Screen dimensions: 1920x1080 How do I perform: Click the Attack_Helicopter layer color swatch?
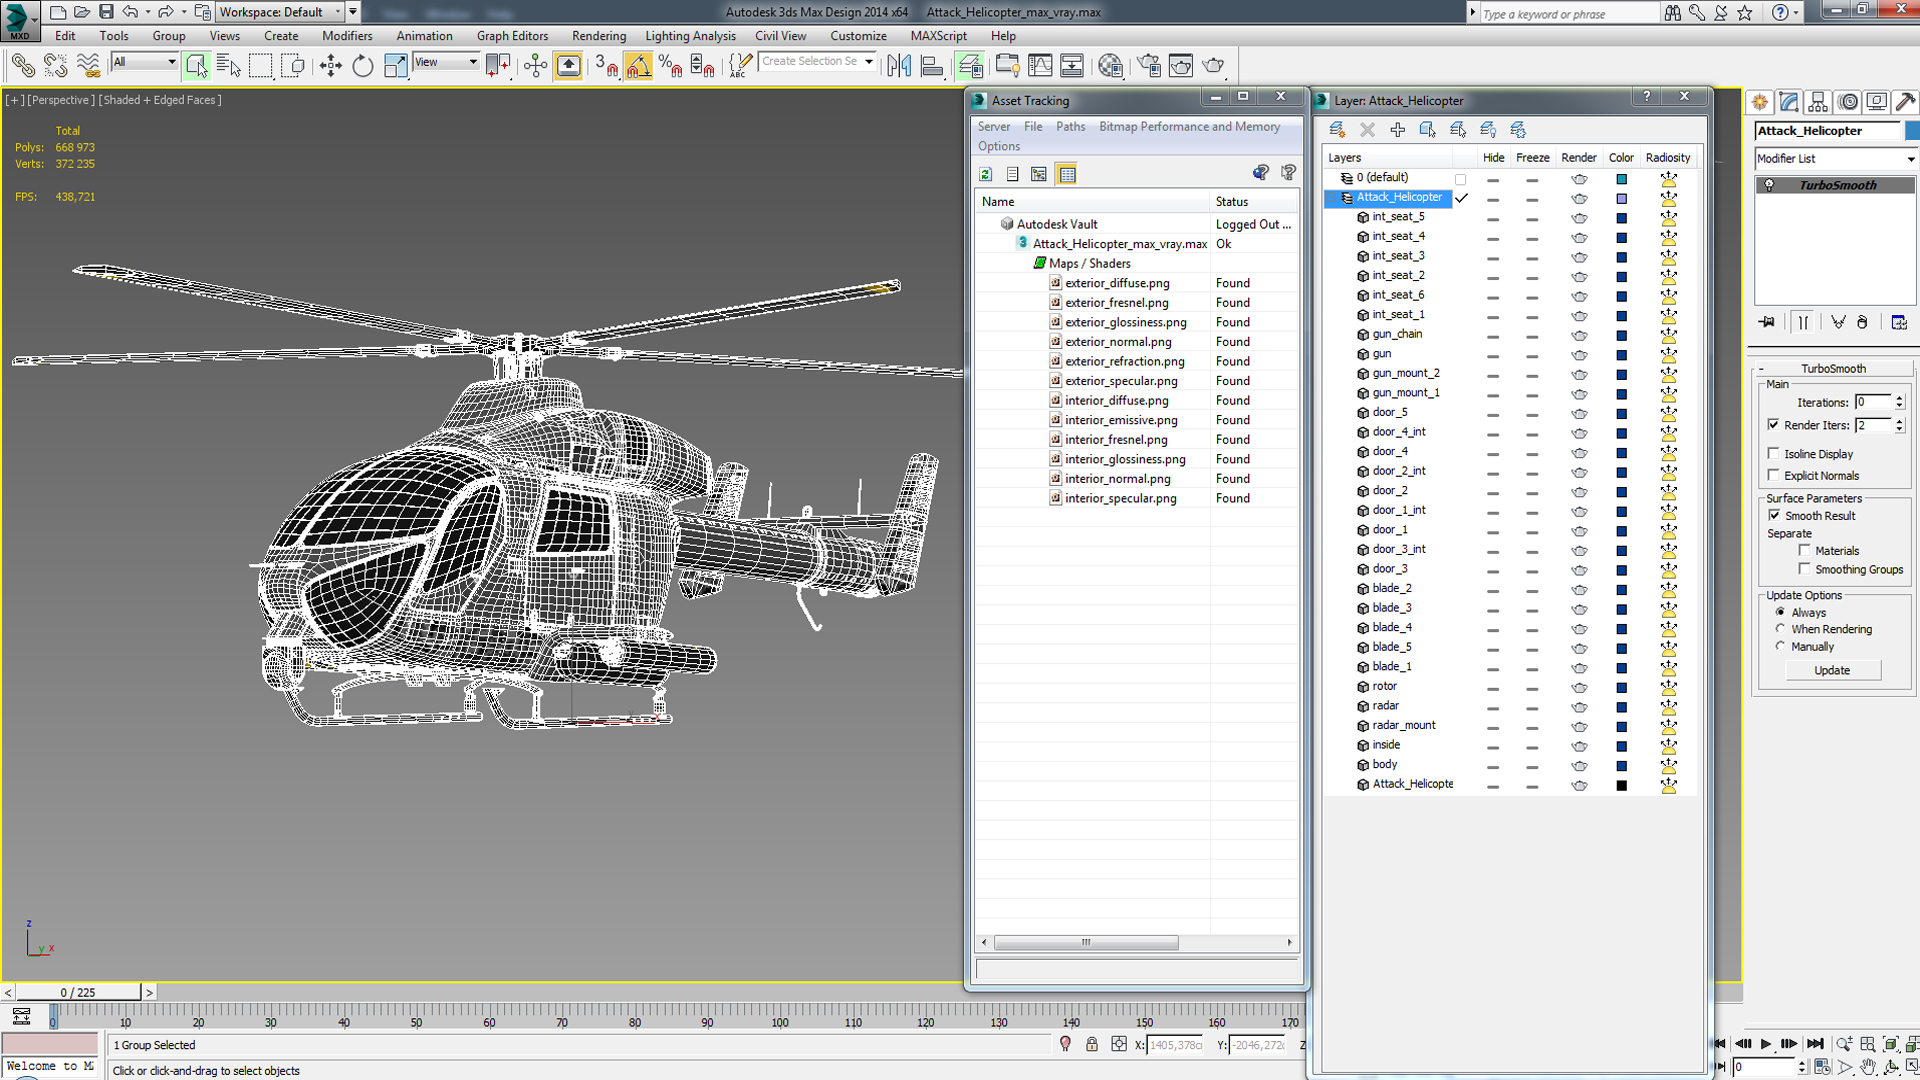click(x=1621, y=198)
